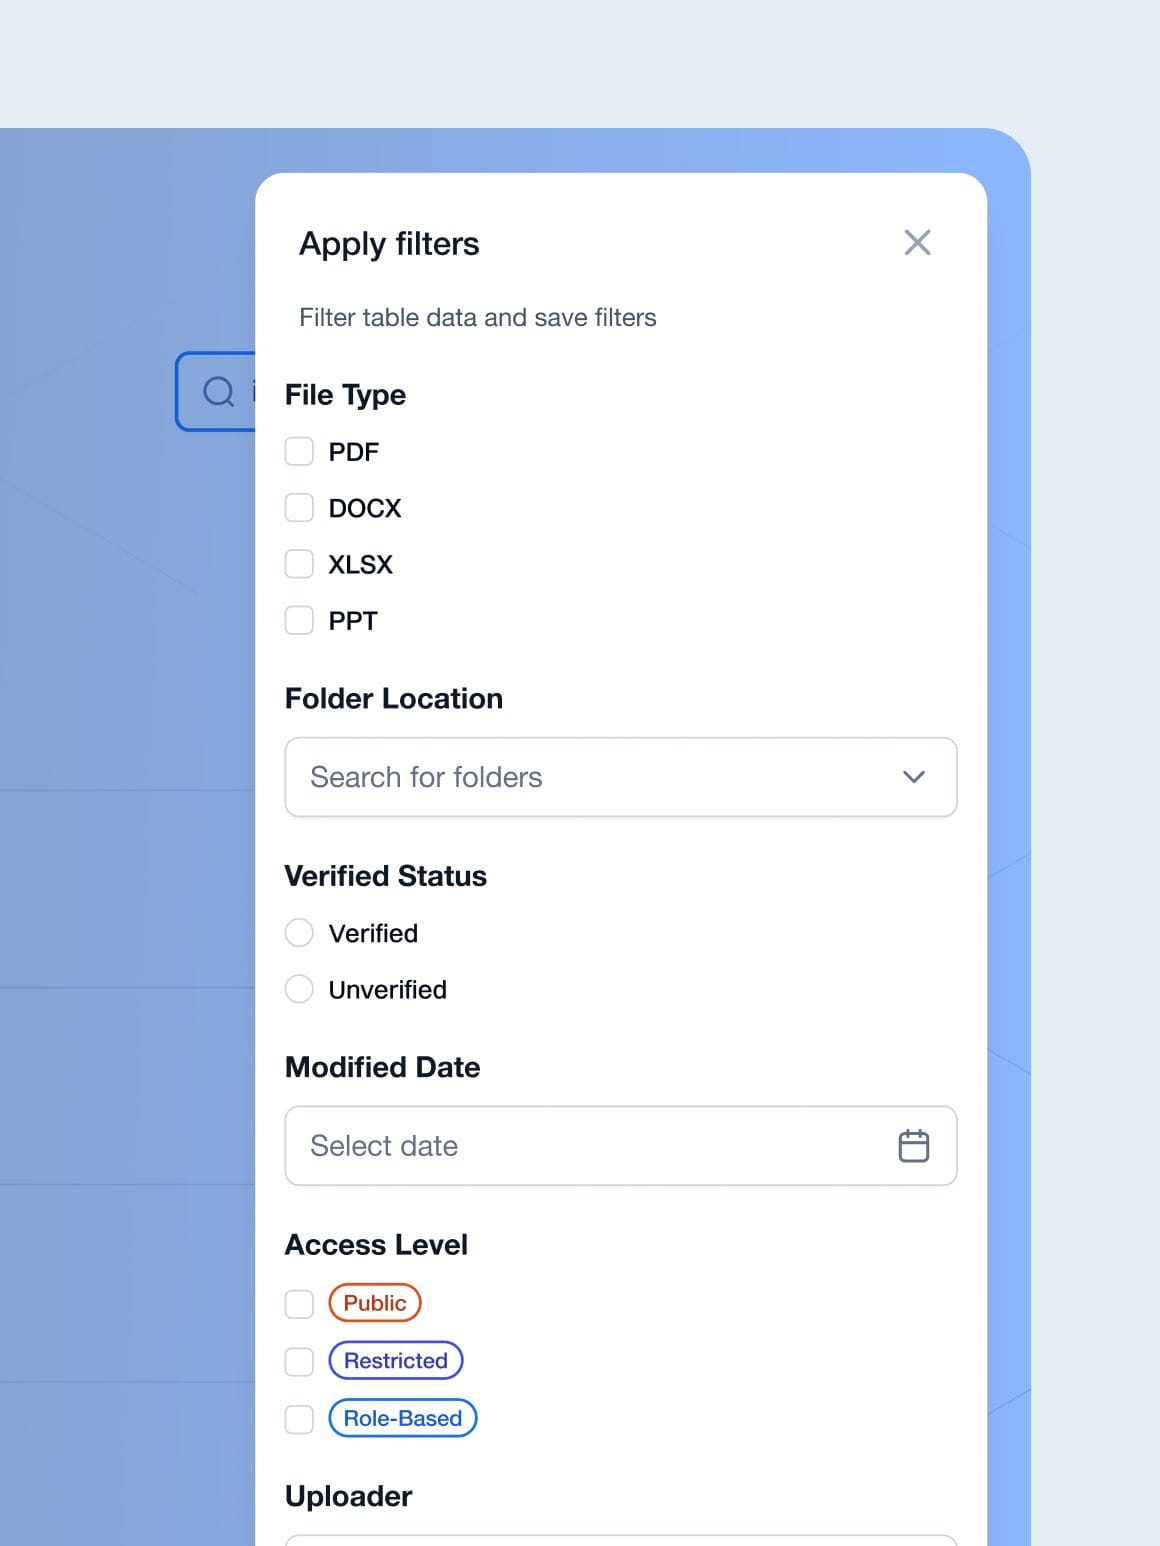The width and height of the screenshot is (1160, 1546).
Task: Check the Public access level box
Action: click(299, 1304)
